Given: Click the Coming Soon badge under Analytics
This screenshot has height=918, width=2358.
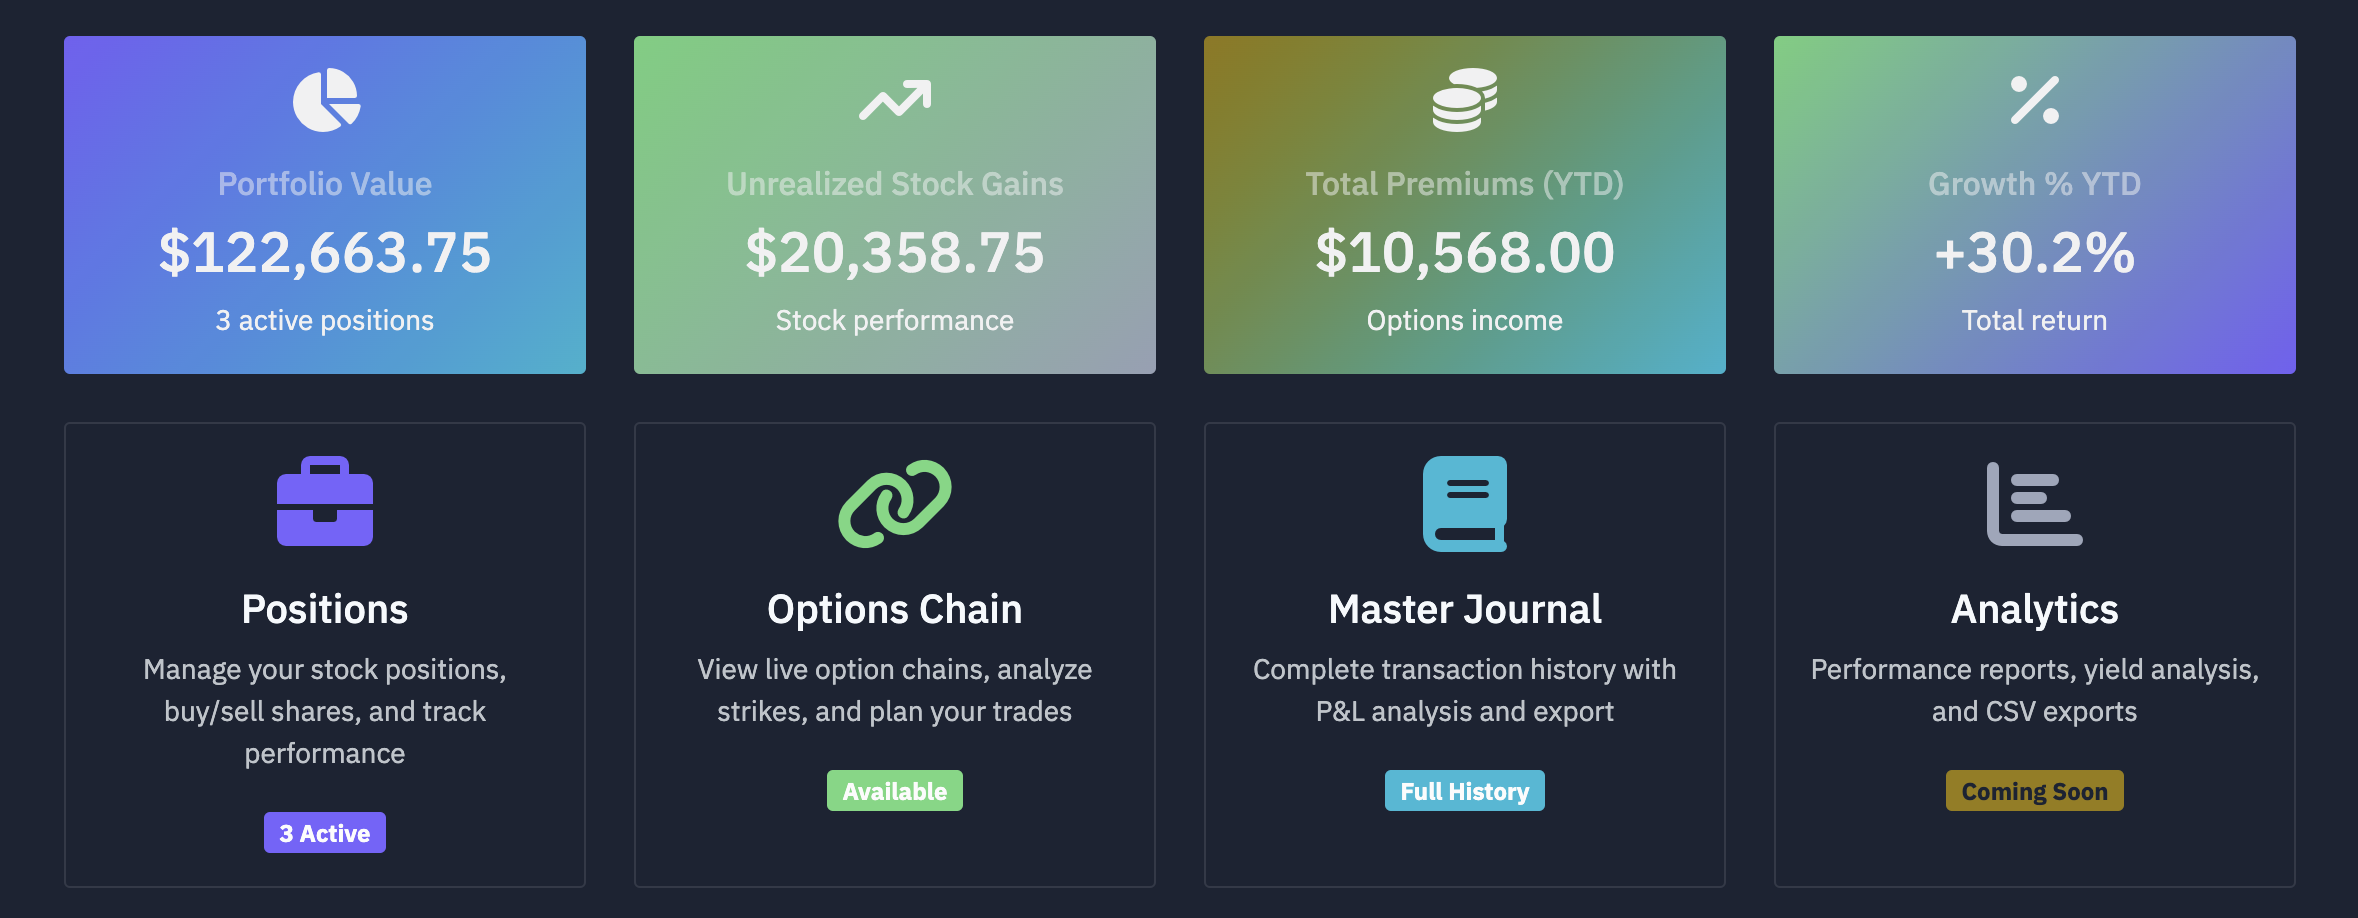Looking at the screenshot, I should [x=2034, y=790].
